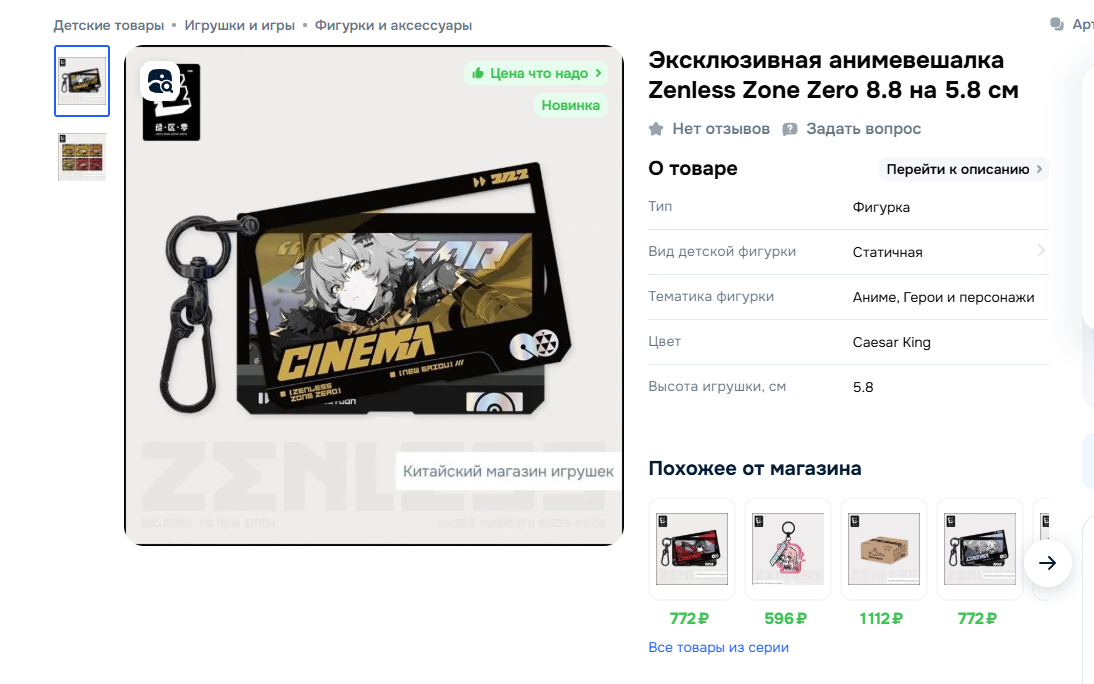
Task: Click the Все товары из серии link
Action: click(x=718, y=647)
